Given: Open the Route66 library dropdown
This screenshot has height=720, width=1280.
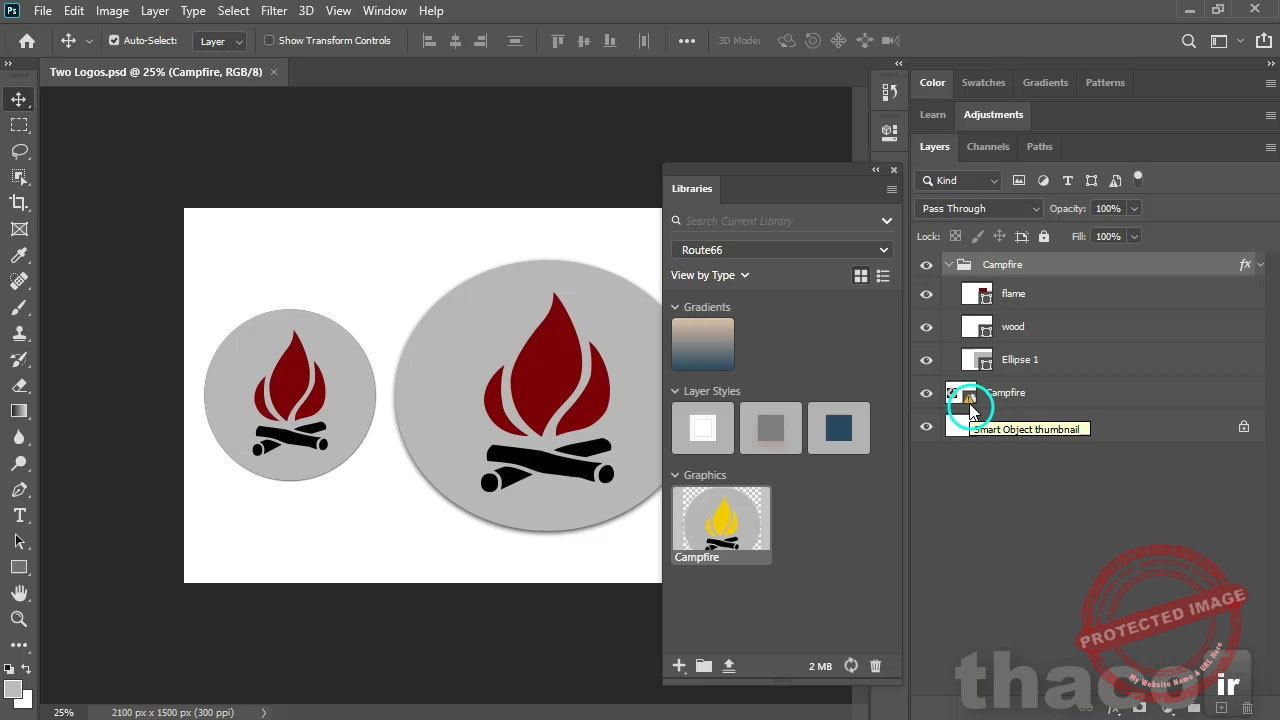Looking at the screenshot, I should tap(782, 250).
